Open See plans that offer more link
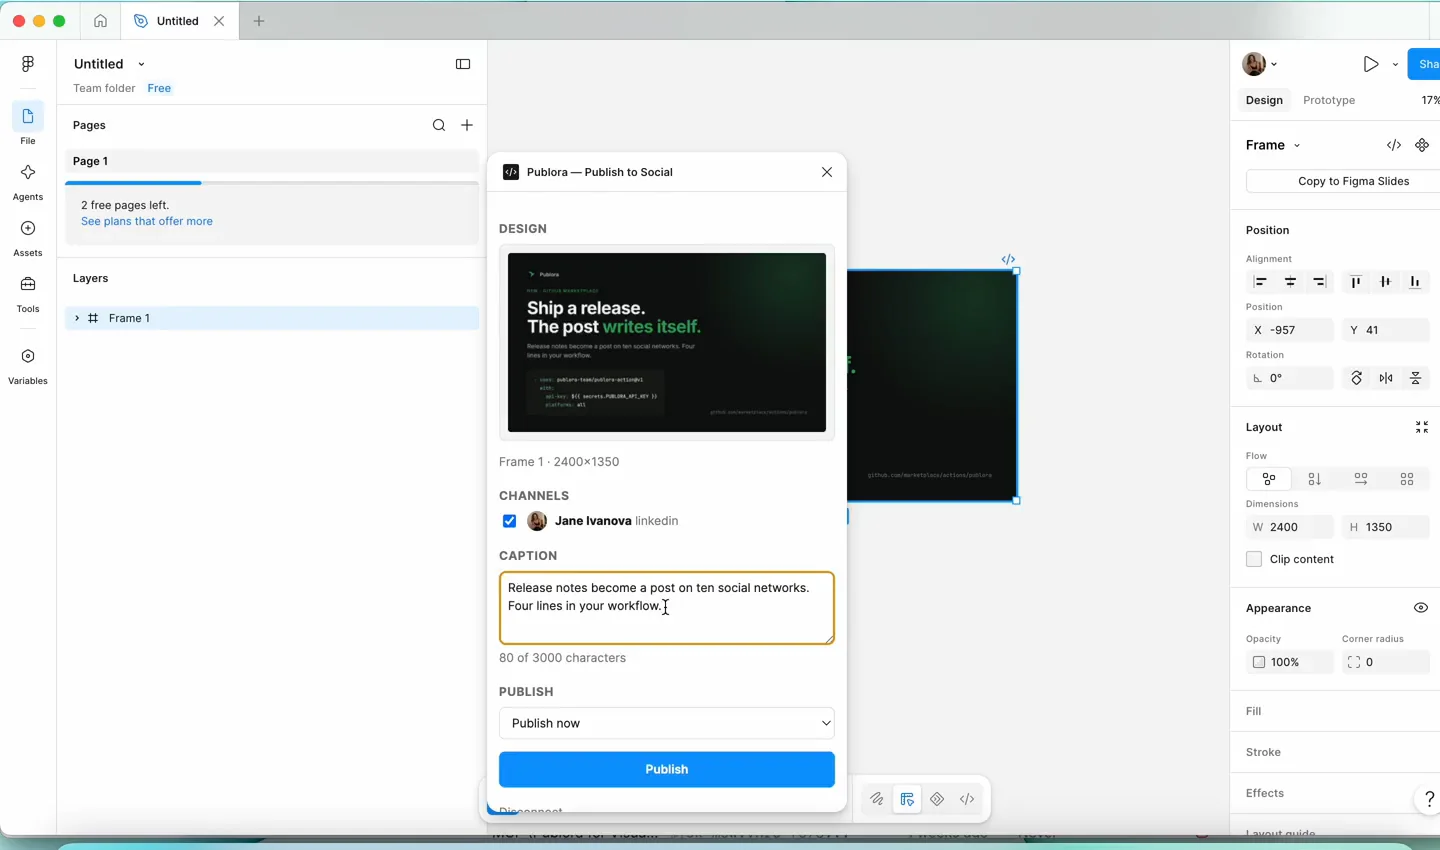Viewport: 1440px width, 850px height. click(x=147, y=221)
